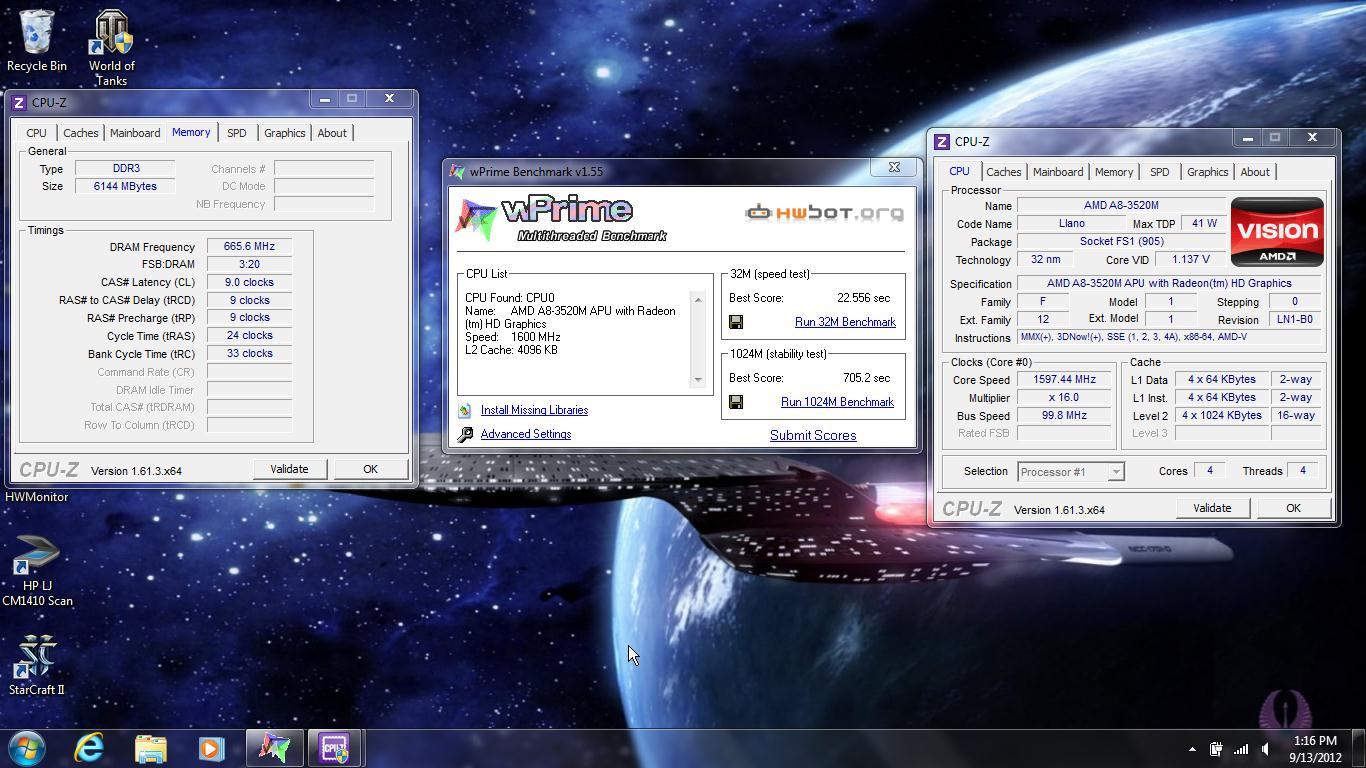Viewport: 1366px width, 768px height.
Task: Click 1024M best score 705.2 sec
Action: 866,378
